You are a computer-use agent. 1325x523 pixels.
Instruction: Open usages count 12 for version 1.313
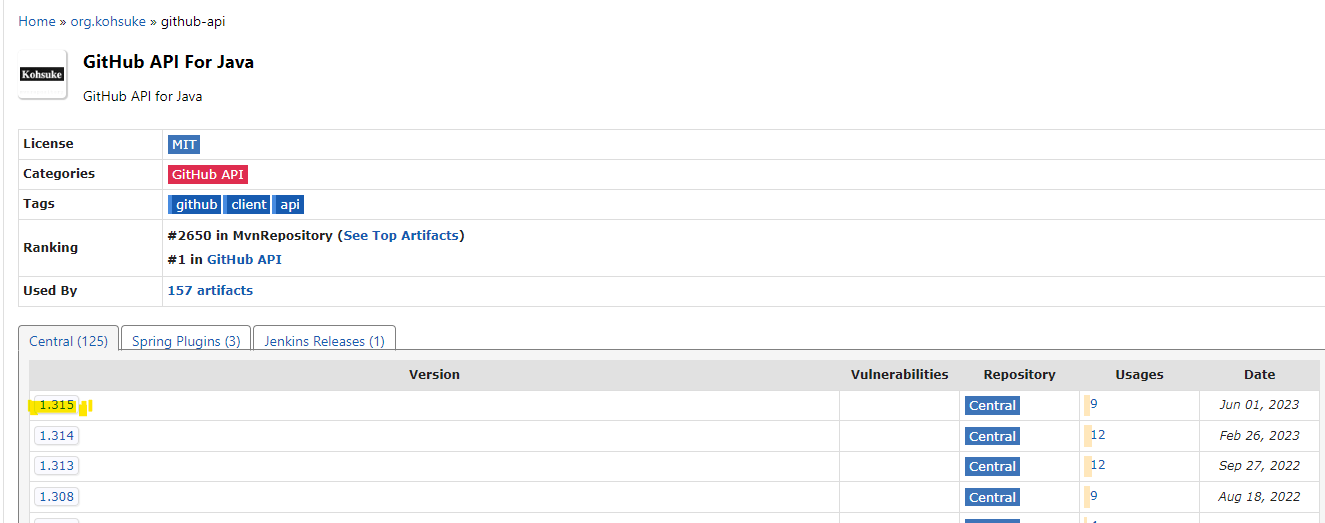coord(1097,464)
